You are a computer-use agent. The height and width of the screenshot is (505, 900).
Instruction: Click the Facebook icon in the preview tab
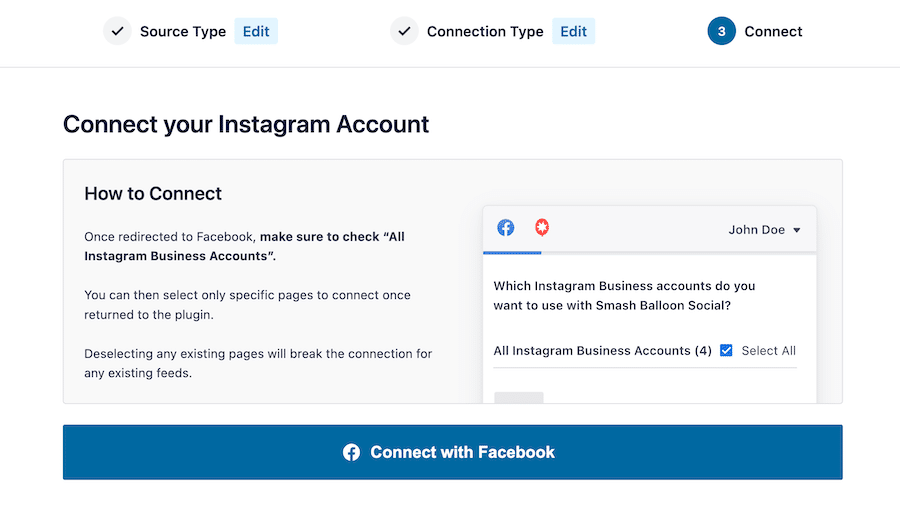[506, 228]
